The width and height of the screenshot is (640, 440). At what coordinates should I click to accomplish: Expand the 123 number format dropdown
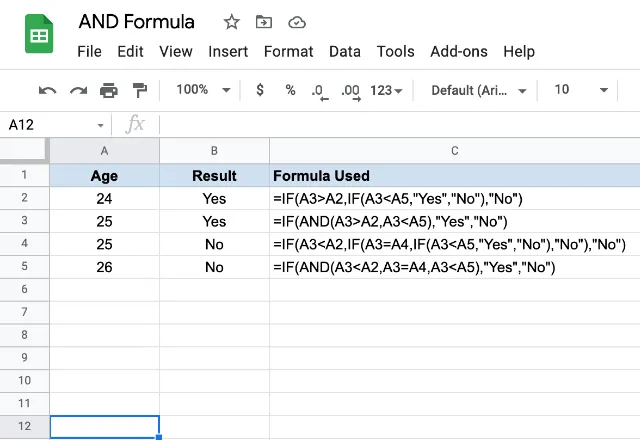point(386,90)
